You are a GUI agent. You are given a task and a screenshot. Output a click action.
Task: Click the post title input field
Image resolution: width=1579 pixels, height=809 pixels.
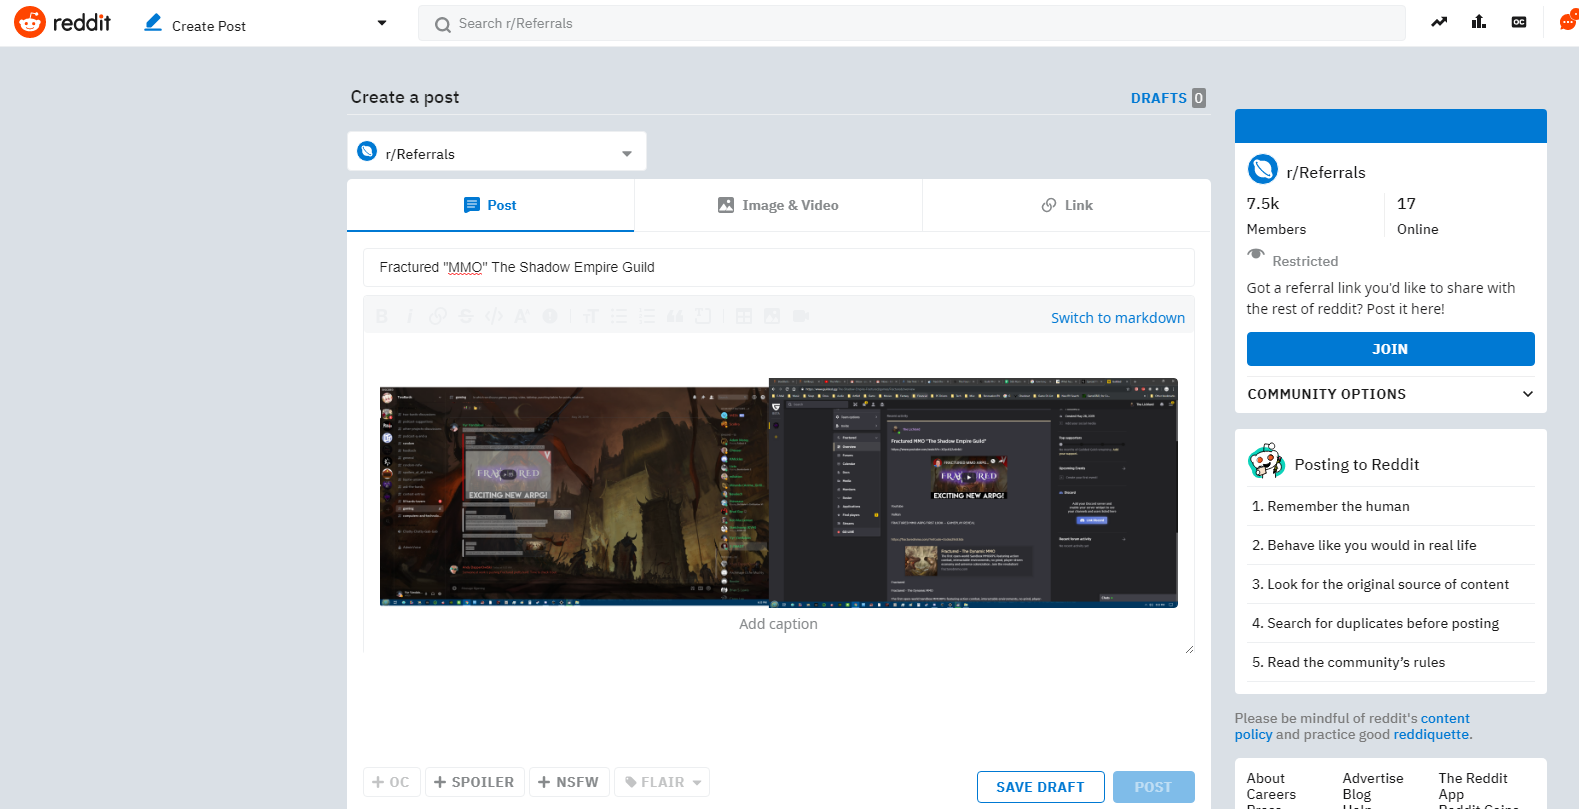coord(778,267)
